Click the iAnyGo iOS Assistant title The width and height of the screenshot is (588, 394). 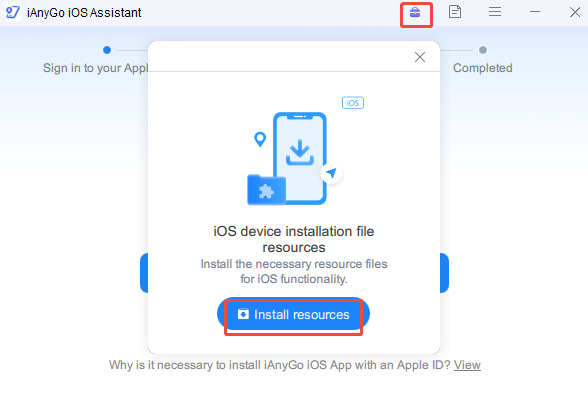pos(84,13)
